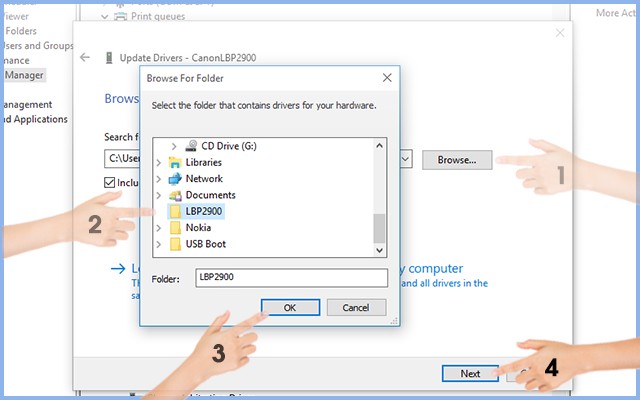Click the Next button
The height and width of the screenshot is (400, 640).
pos(470,373)
